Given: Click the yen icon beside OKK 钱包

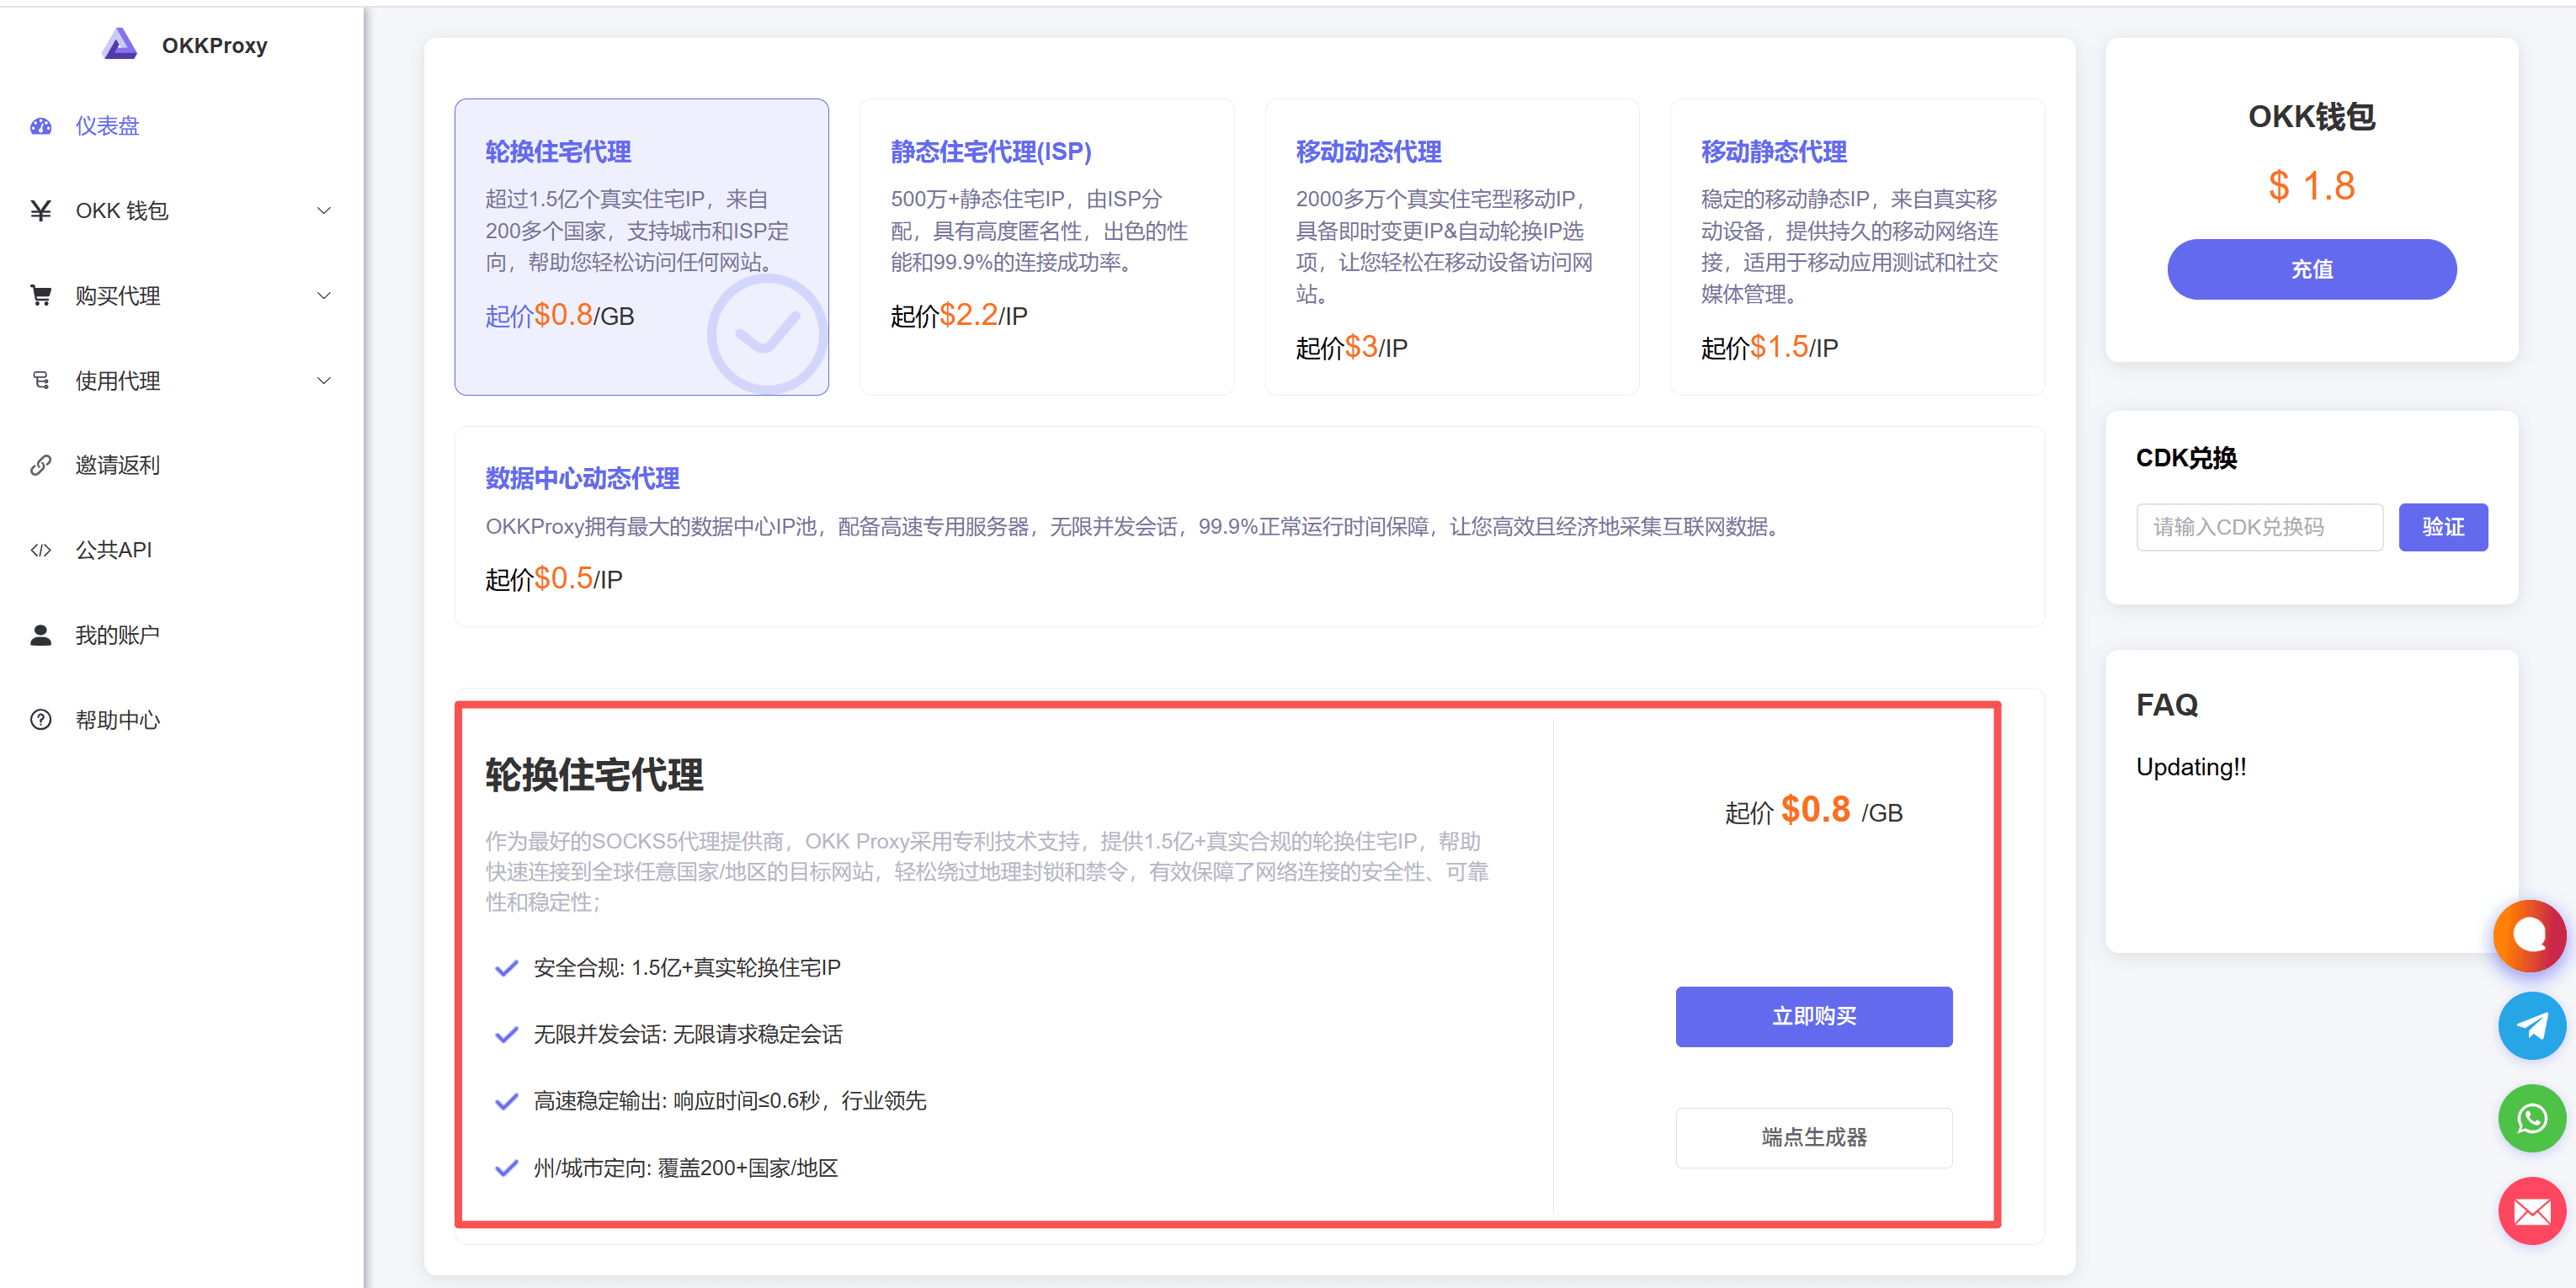Looking at the screenshot, I should point(41,211).
